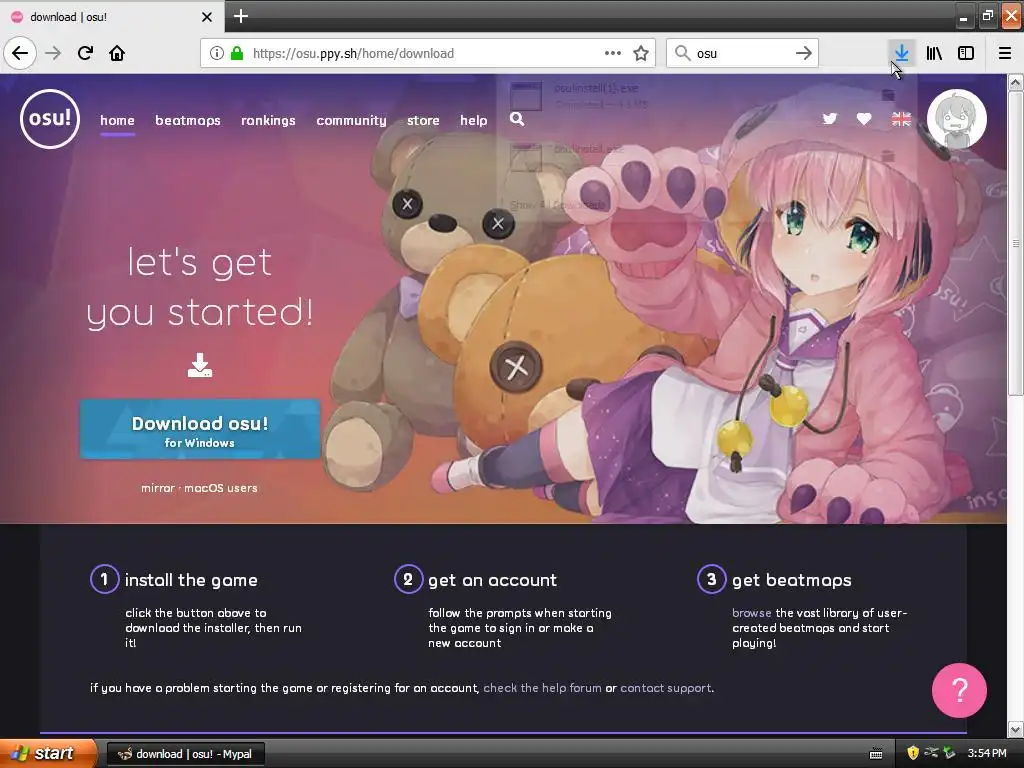The width and height of the screenshot is (1024, 768).
Task: Click the osu! logo
Action: [x=50, y=119]
